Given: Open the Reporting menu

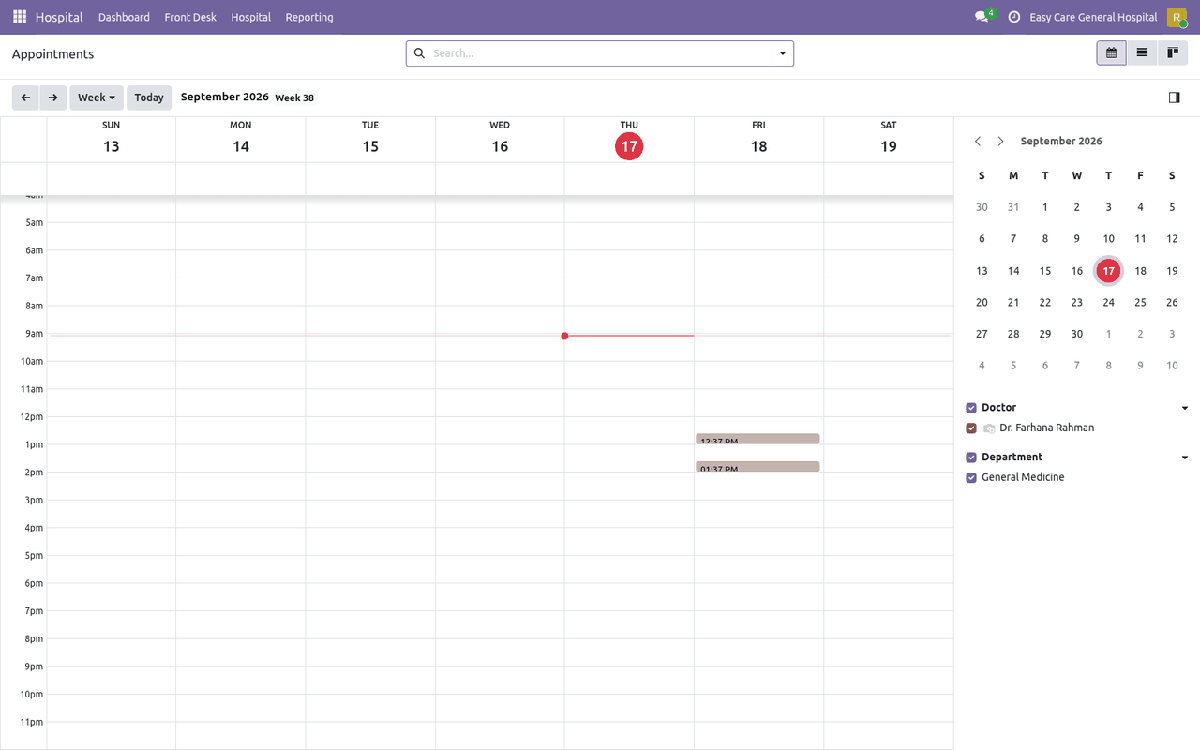Looking at the screenshot, I should pos(309,17).
